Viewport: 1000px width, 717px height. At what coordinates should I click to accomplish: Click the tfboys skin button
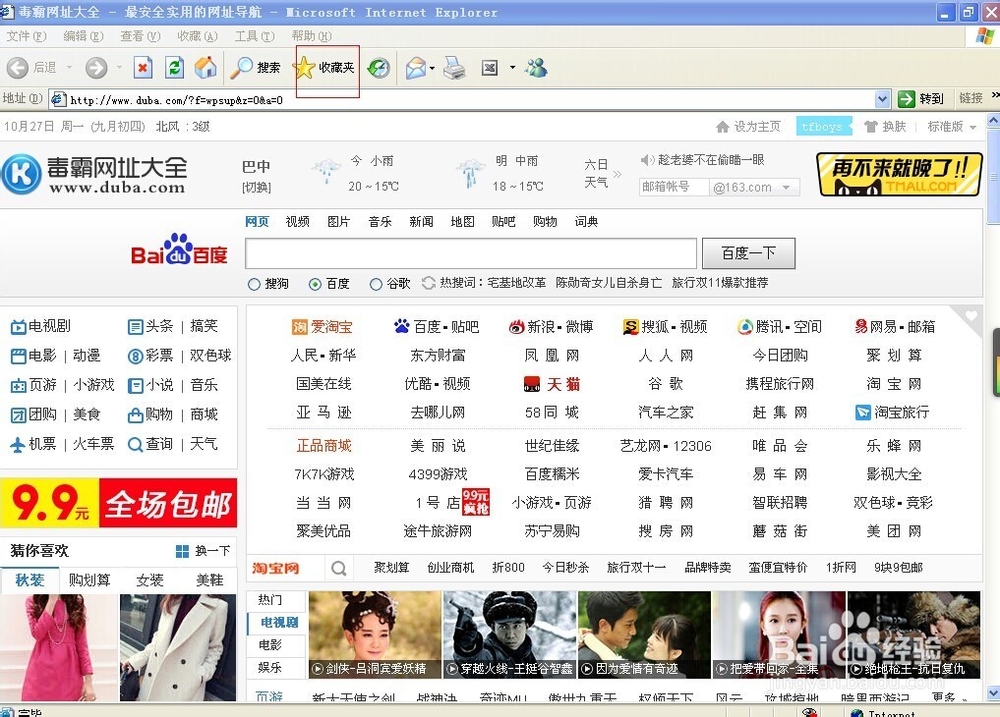[822, 126]
